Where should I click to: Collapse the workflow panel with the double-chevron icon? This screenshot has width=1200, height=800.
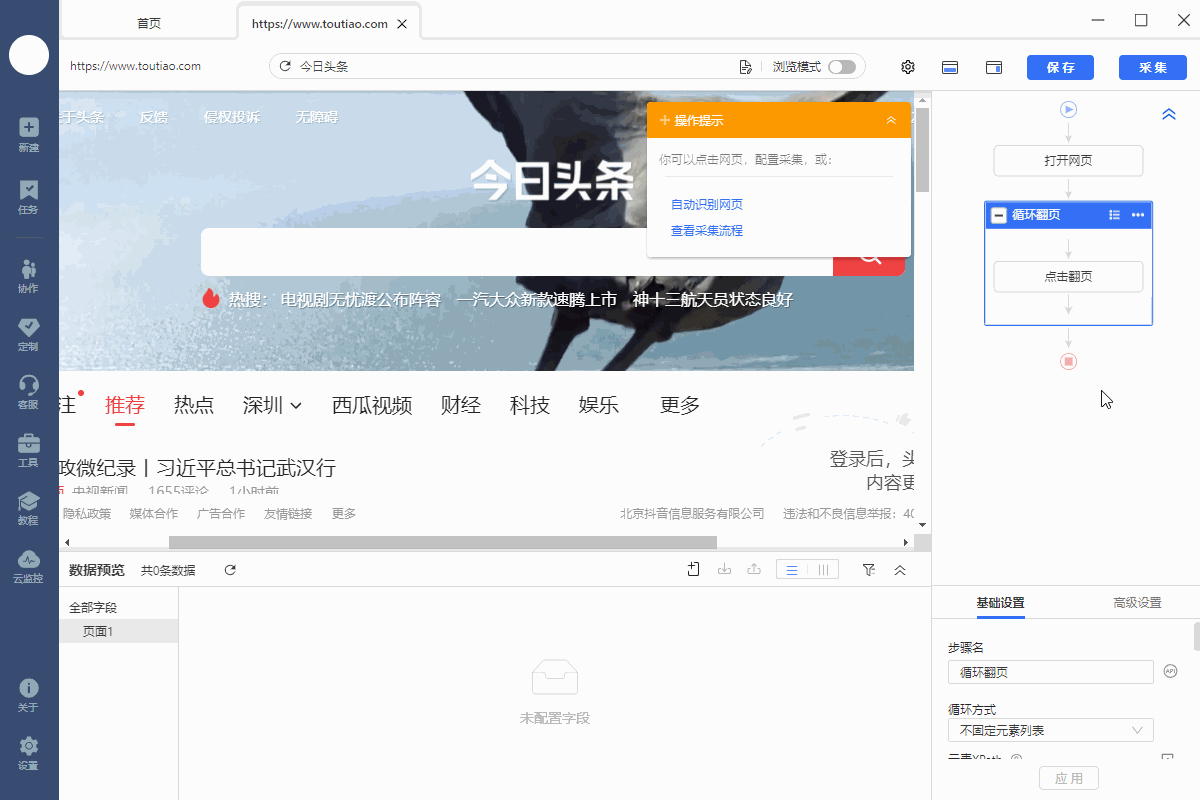click(x=1169, y=115)
